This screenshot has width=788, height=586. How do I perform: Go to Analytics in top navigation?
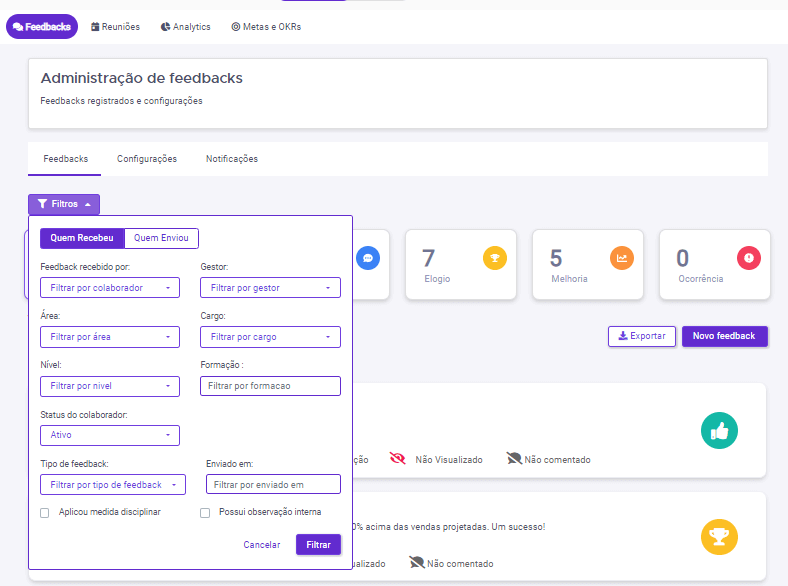[x=185, y=27]
